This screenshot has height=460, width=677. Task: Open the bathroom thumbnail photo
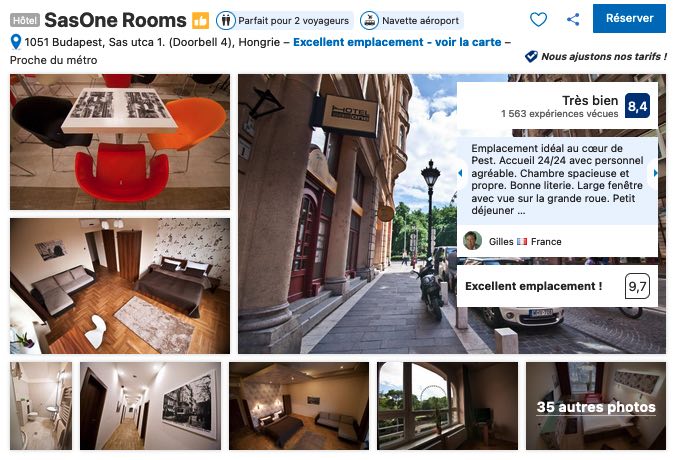(41, 406)
